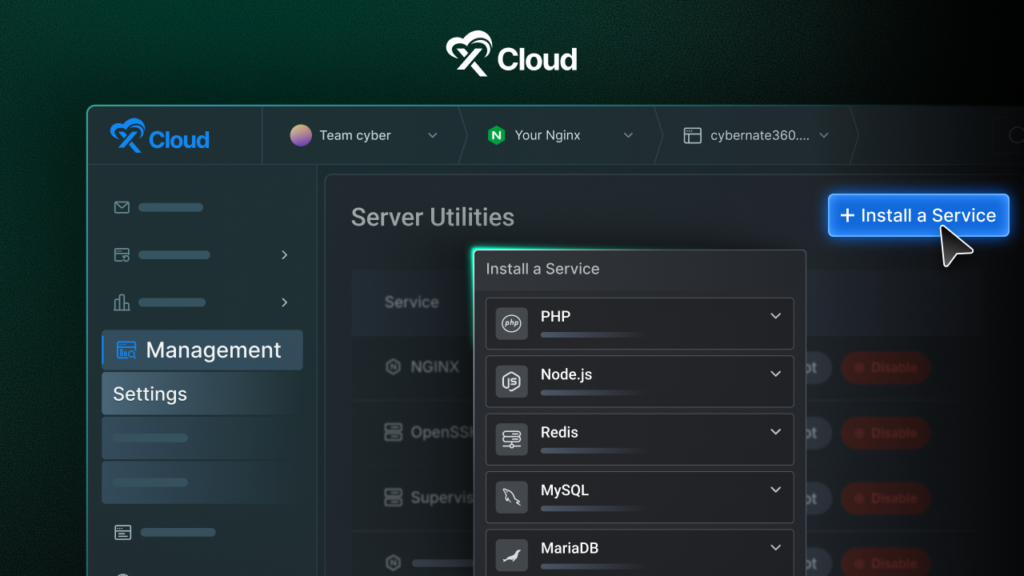Image resolution: width=1024 pixels, height=576 pixels.
Task: Click the PHP logo icon
Action: 511,323
